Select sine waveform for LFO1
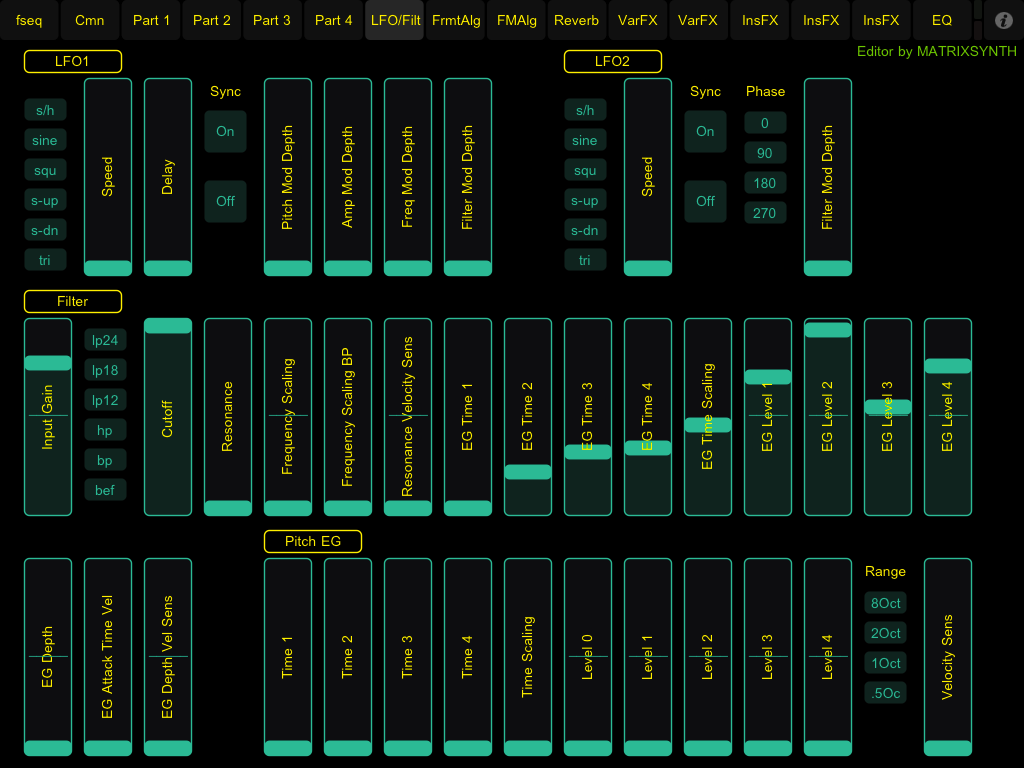The image size is (1024, 768). [45, 141]
